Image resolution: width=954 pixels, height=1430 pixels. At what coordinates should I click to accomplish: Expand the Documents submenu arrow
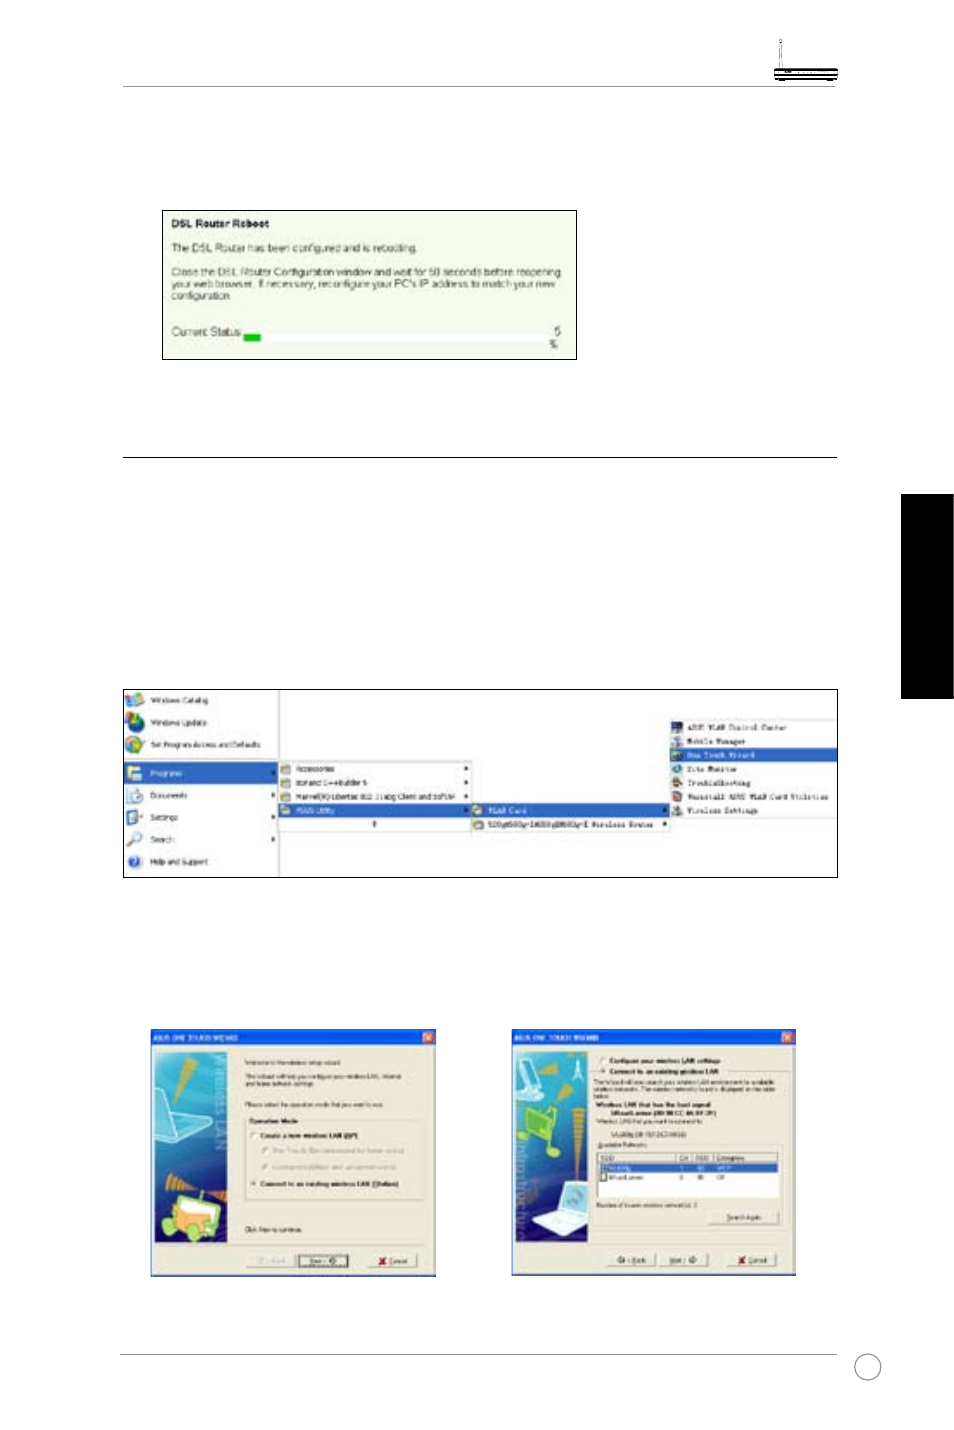[x=273, y=796]
